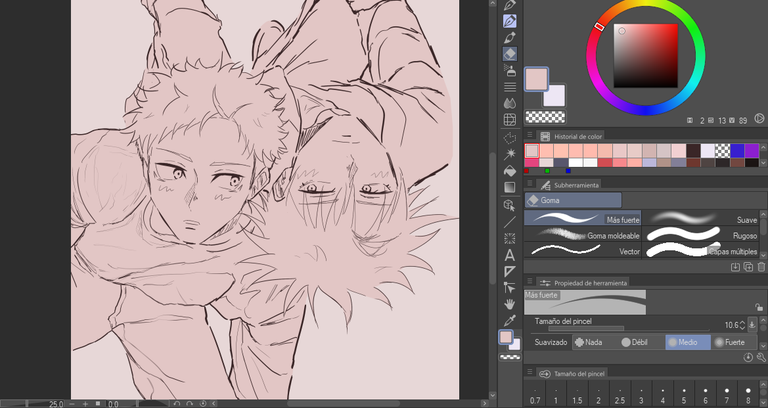The height and width of the screenshot is (408, 768).
Task: Select the Pencil tool below the Pen
Action: pos(510,38)
